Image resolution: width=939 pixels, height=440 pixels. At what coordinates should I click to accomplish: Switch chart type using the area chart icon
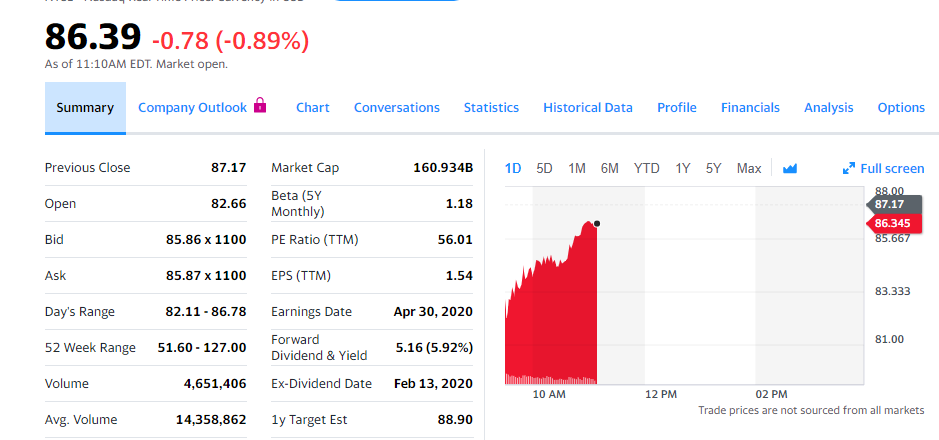[789, 169]
